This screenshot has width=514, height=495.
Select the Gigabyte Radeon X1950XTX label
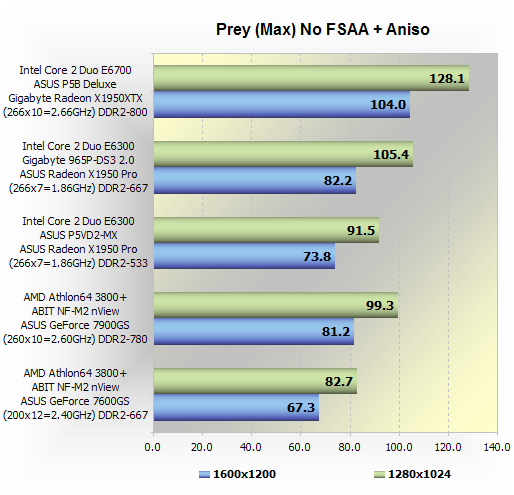coord(75,98)
